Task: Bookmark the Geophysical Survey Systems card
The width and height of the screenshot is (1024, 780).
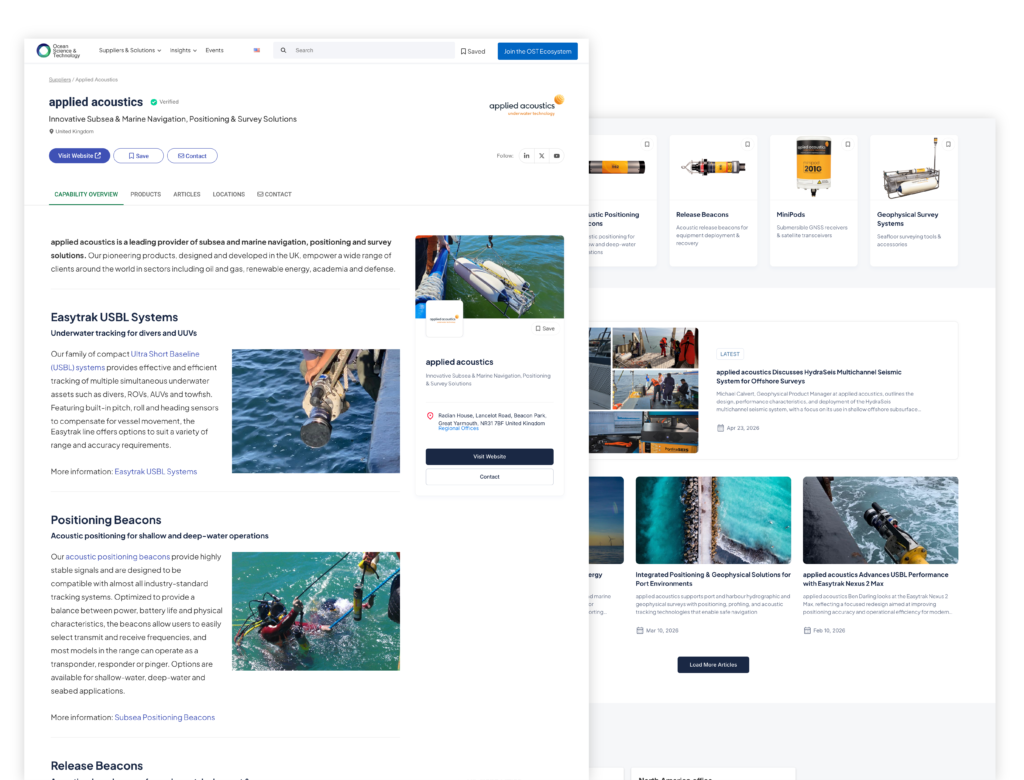Action: [x=948, y=144]
